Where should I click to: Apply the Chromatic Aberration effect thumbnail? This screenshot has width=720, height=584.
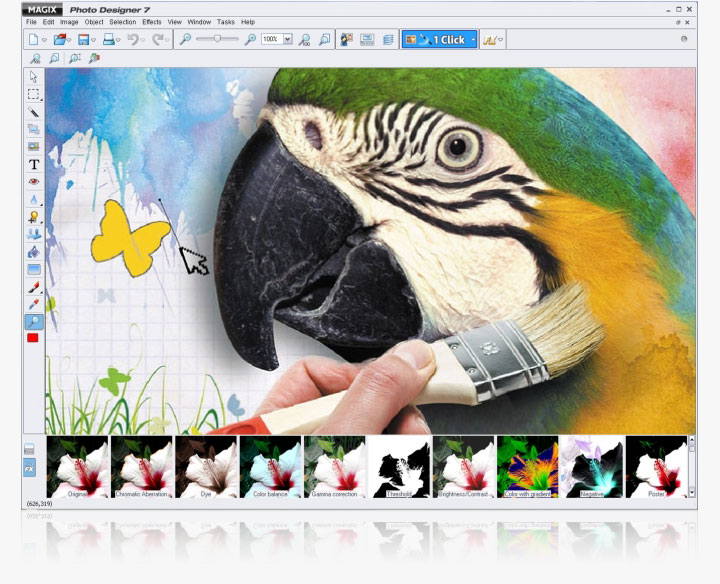(x=141, y=467)
